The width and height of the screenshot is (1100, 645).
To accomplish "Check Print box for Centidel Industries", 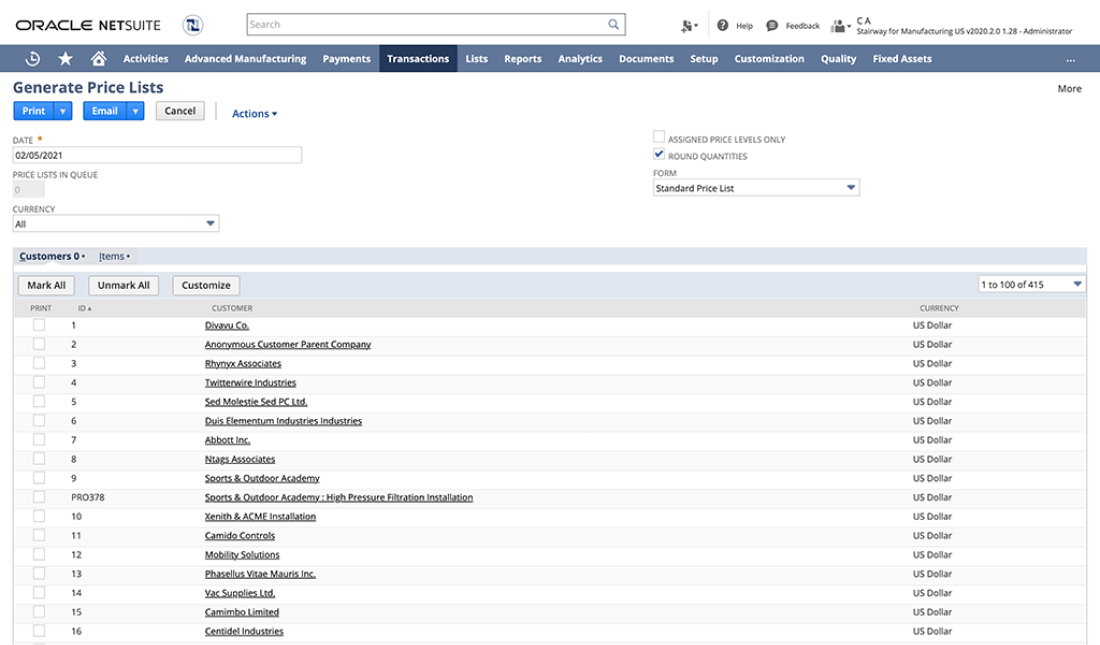I will click(x=39, y=630).
